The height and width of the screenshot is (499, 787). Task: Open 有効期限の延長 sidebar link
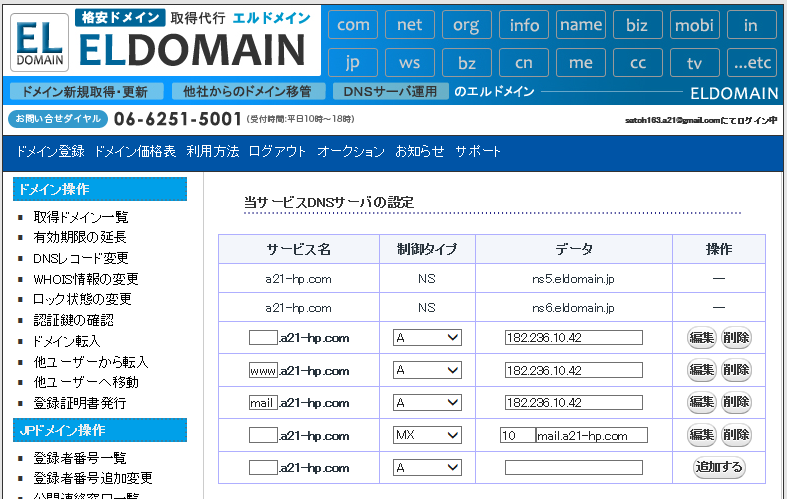(80, 237)
